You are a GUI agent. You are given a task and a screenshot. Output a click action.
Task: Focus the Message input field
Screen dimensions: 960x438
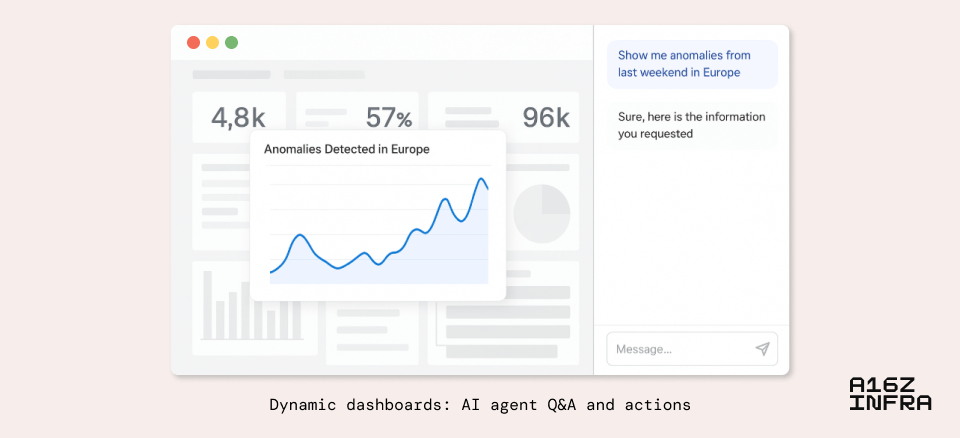click(x=680, y=349)
